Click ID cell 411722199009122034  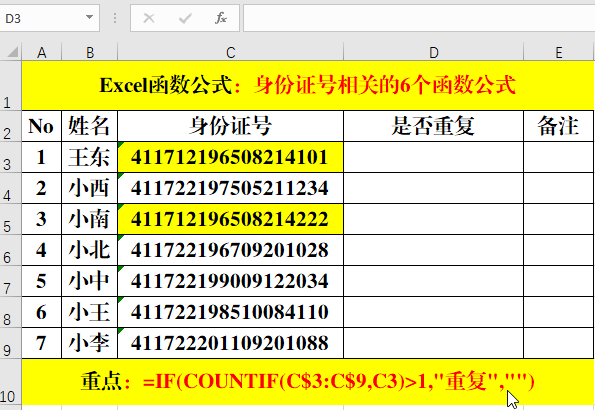(x=231, y=281)
